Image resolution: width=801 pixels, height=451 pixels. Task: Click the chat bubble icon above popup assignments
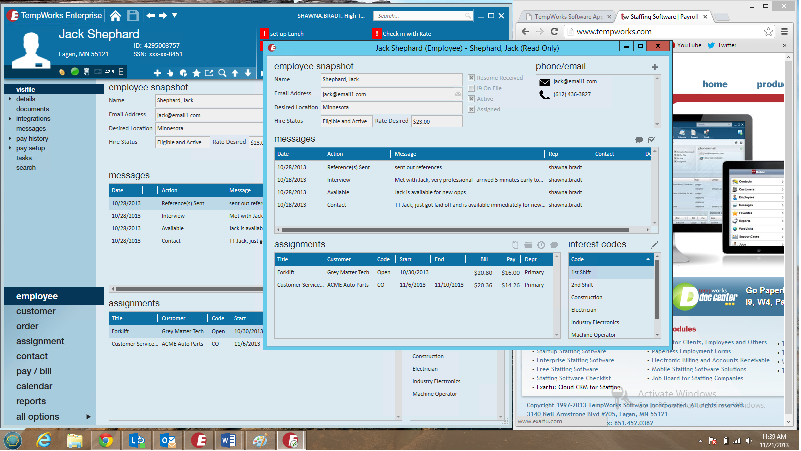click(x=554, y=245)
